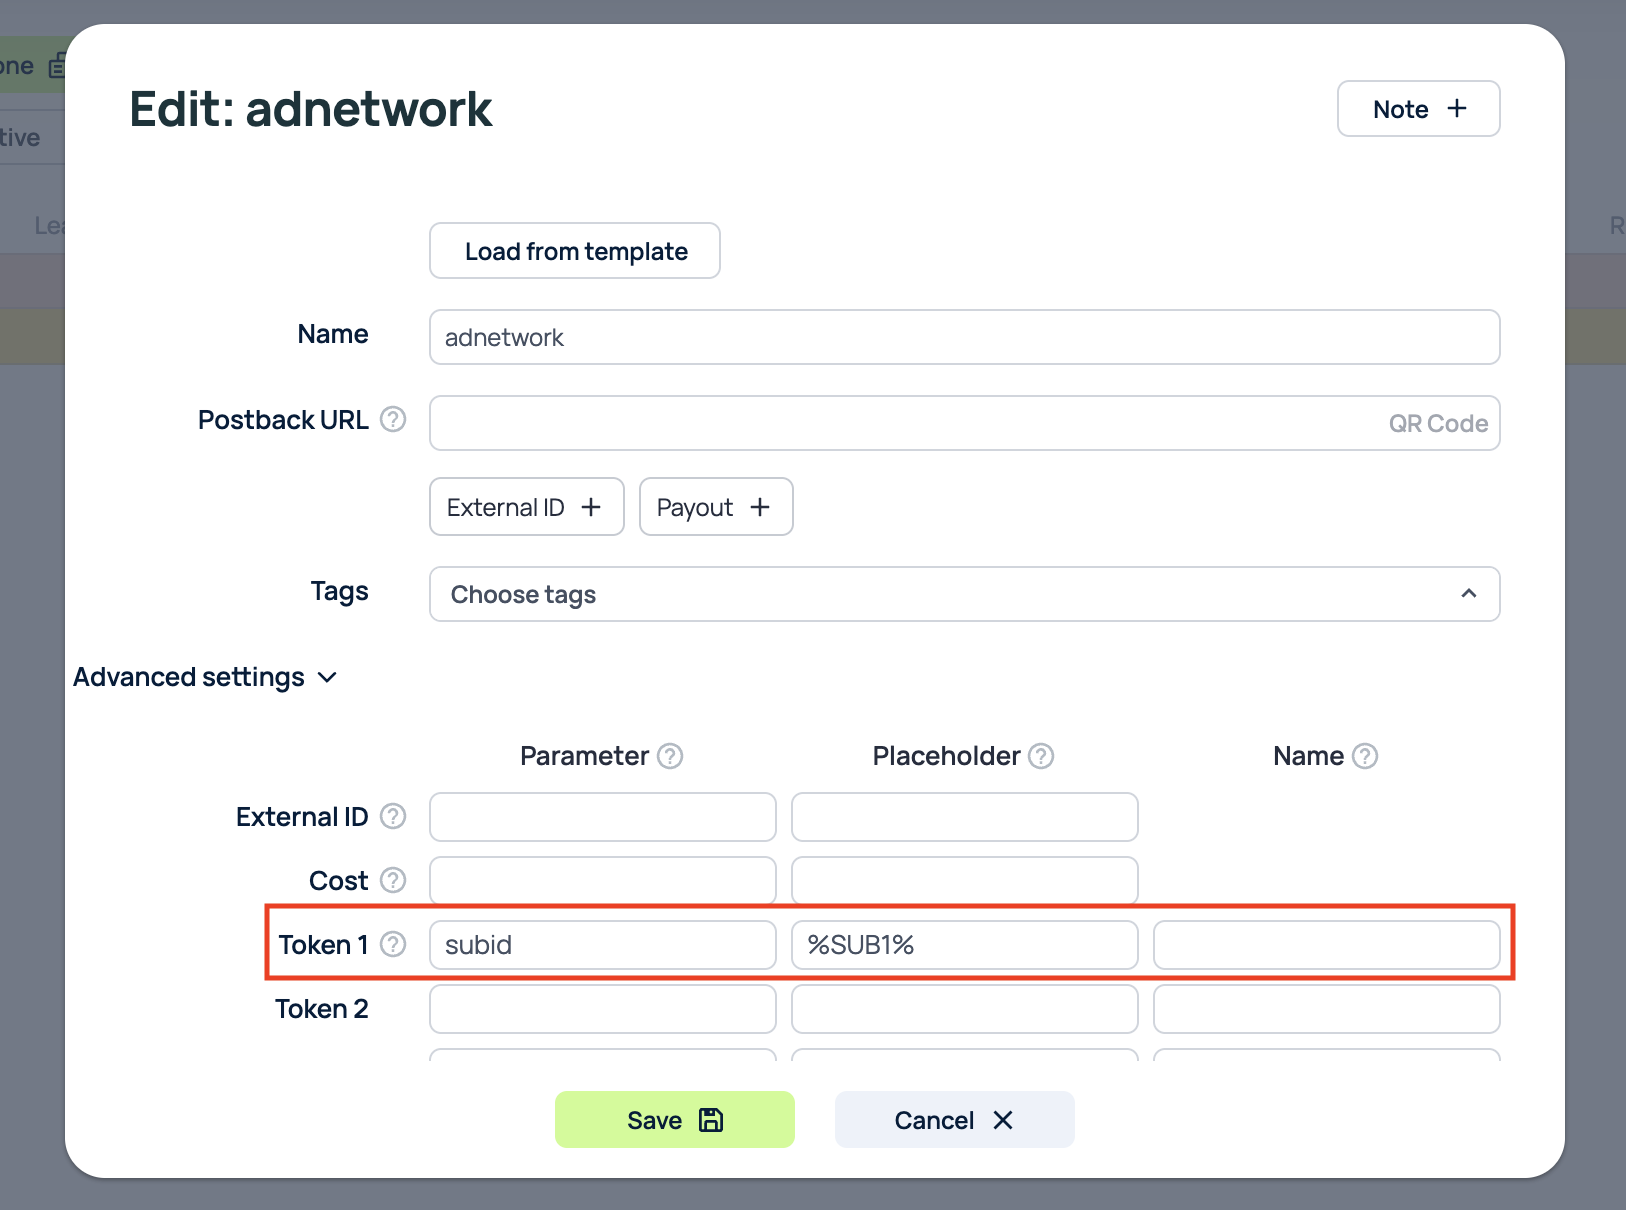The width and height of the screenshot is (1626, 1210).
Task: Insert Payout macro into postback
Action: click(x=715, y=507)
